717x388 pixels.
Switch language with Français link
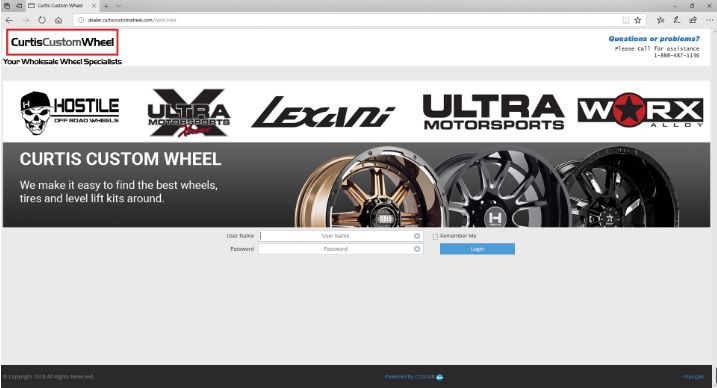[693, 377]
